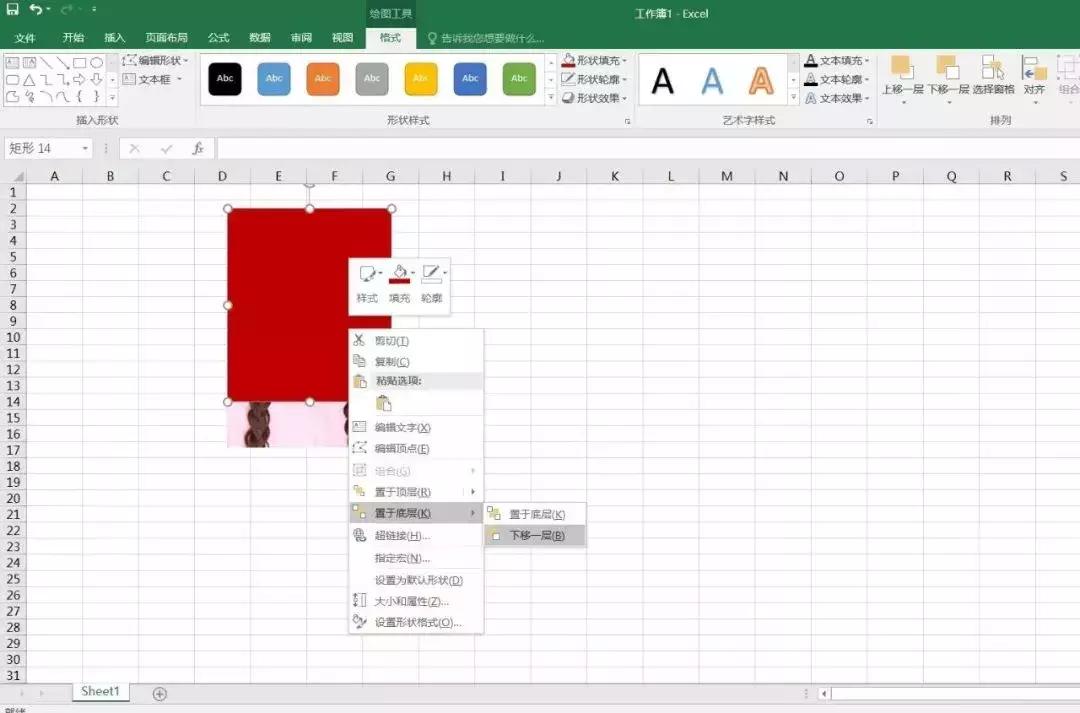The image size is (1080, 713).
Task: Expand the name box dropdown arrow
Action: coord(85,149)
